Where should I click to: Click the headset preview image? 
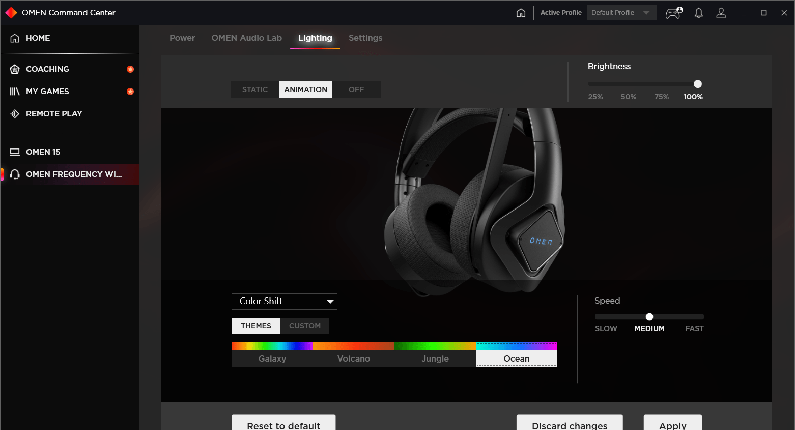tap(474, 202)
